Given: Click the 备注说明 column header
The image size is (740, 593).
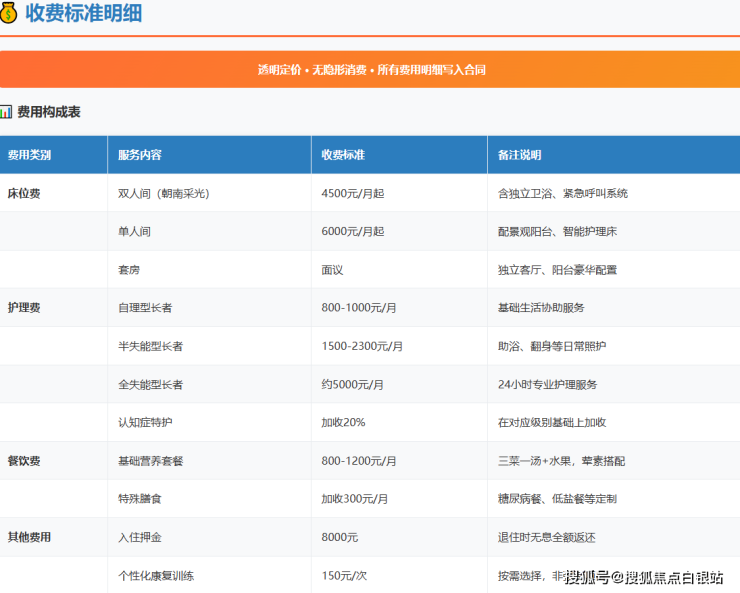Looking at the screenshot, I should click(x=519, y=155).
